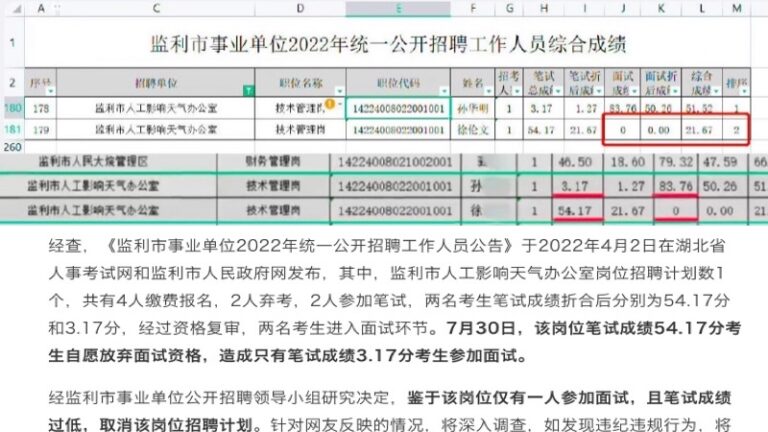
Task: Select column I header
Action: 584,8
